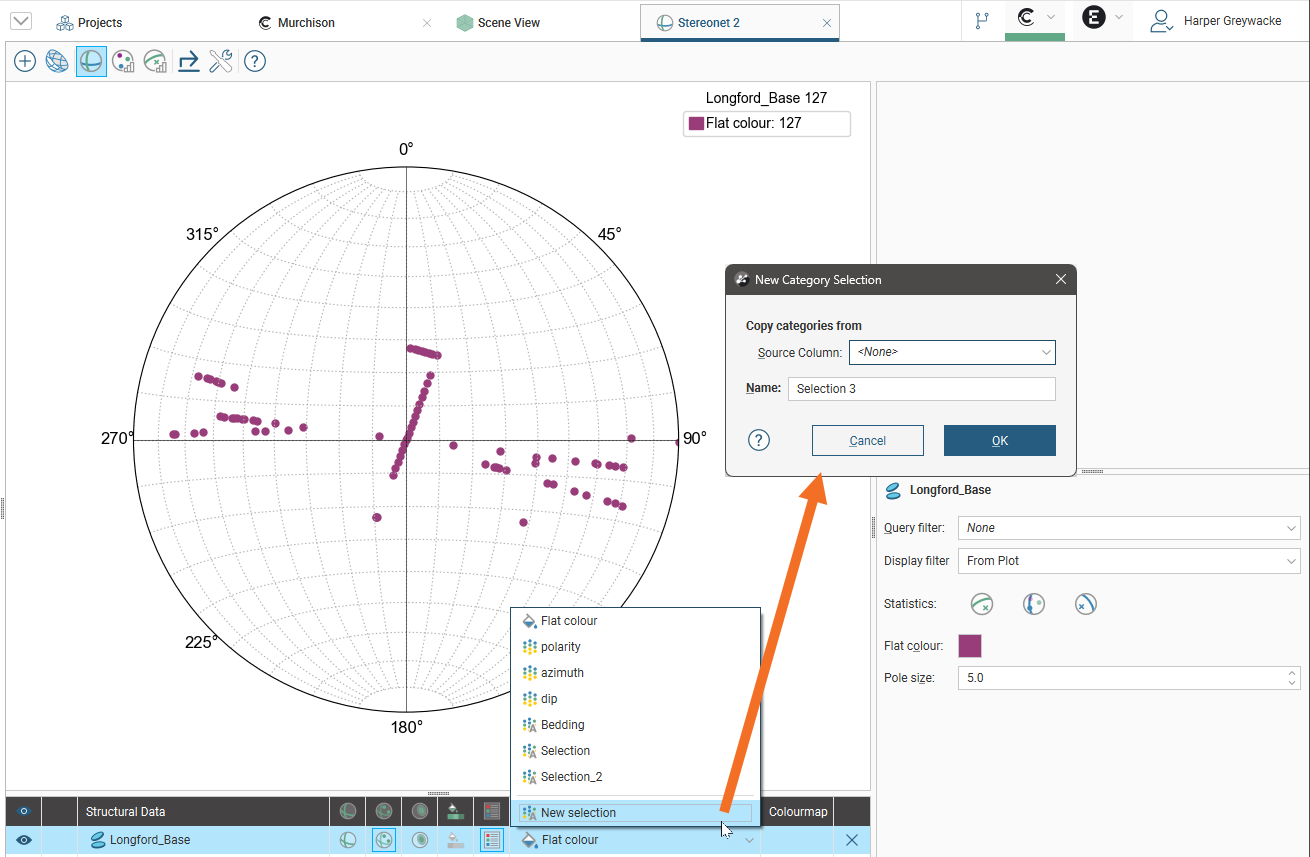Open the Display filter dropdown
The width and height of the screenshot is (1310, 857).
[x=1128, y=561]
